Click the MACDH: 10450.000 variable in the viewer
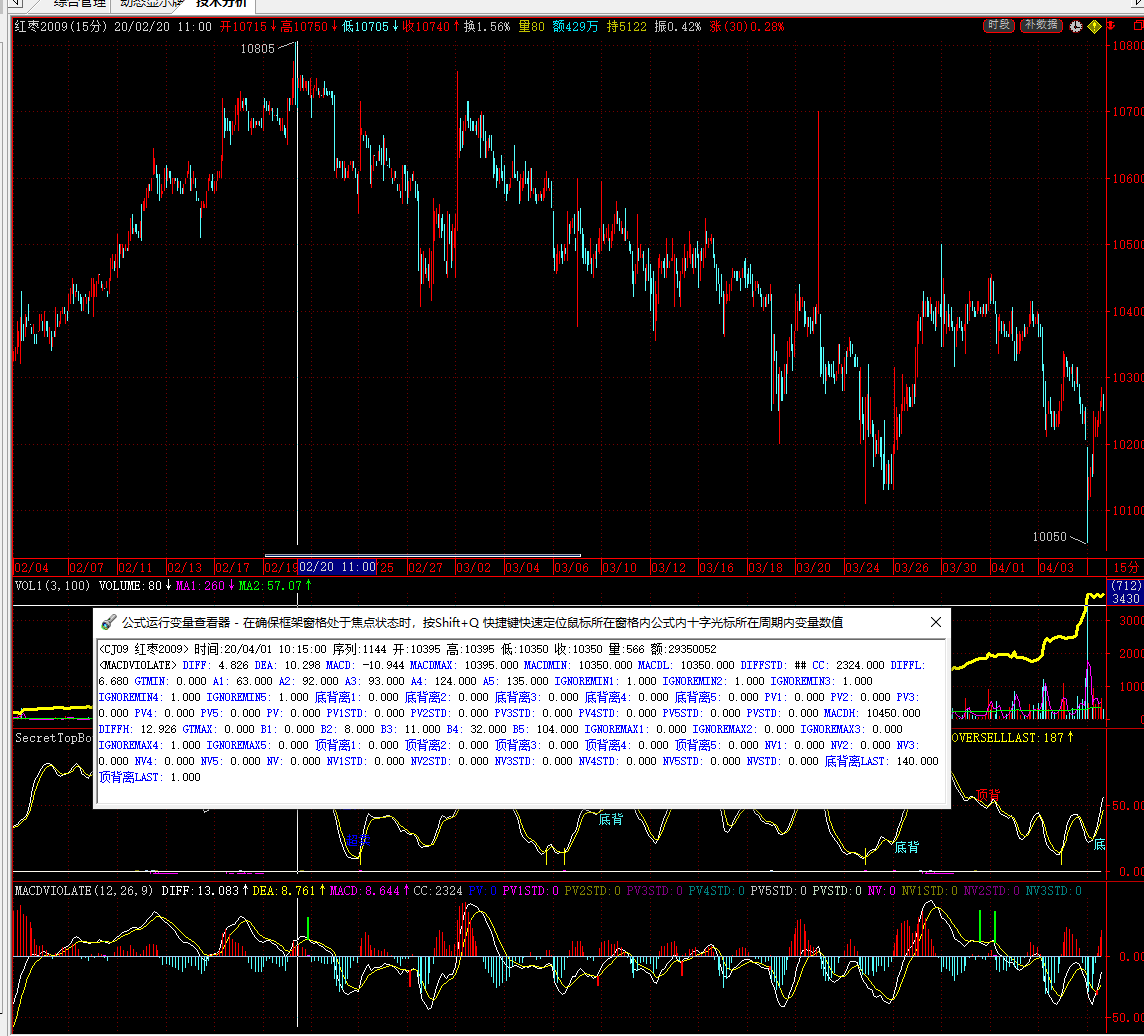1144x1036 pixels. [872, 714]
